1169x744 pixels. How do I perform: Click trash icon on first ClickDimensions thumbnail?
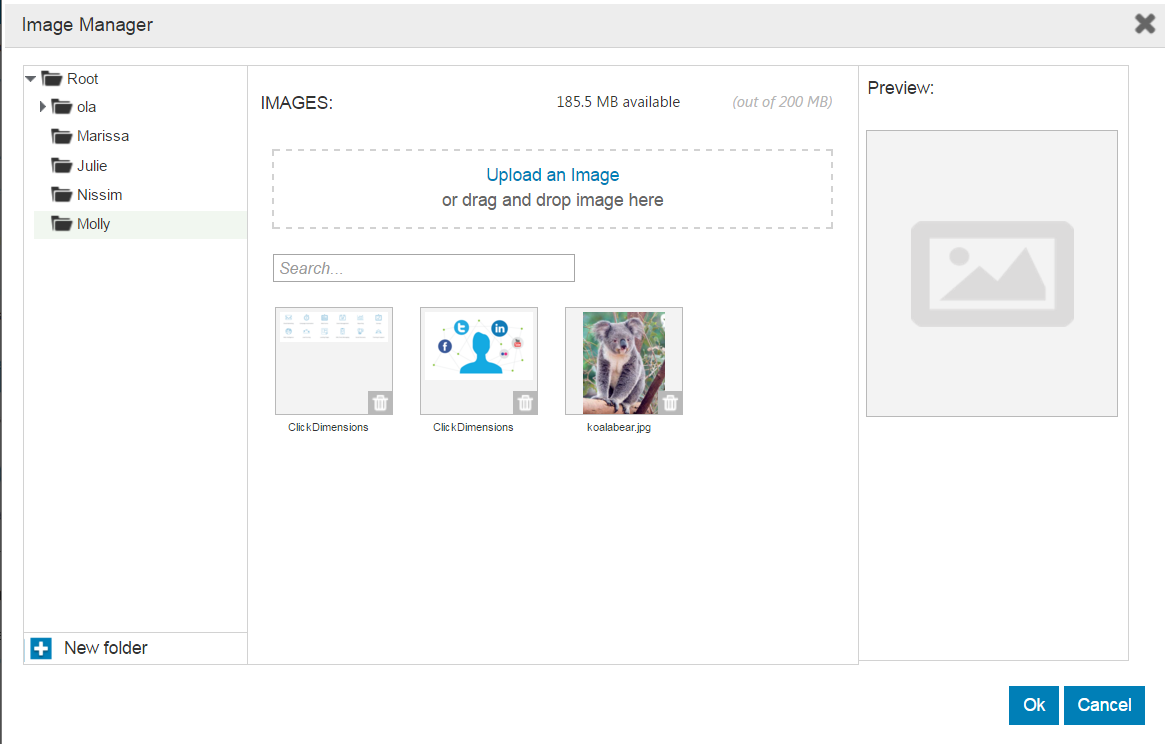click(381, 403)
